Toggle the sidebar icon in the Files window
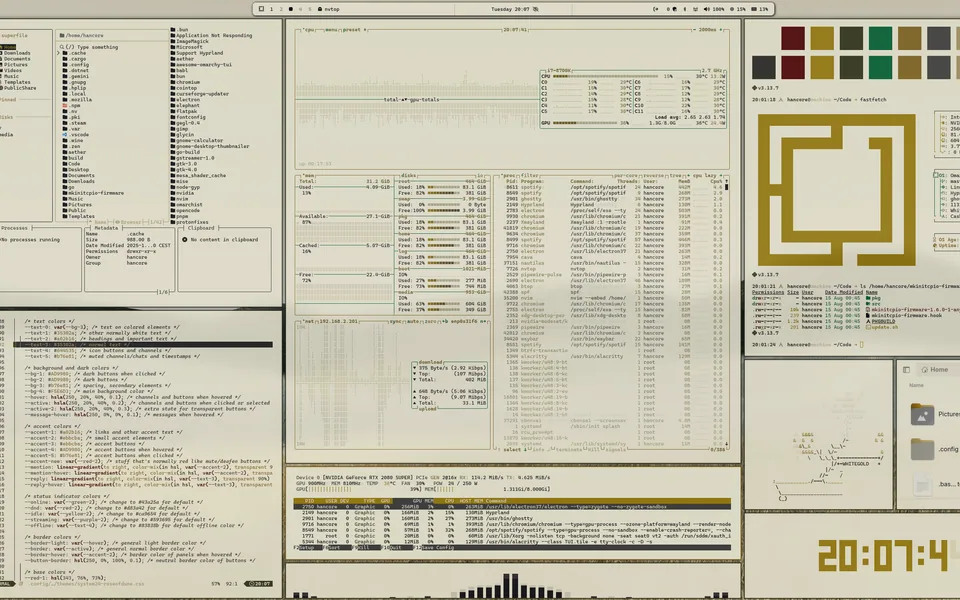The image size is (960, 600). pos(906,369)
